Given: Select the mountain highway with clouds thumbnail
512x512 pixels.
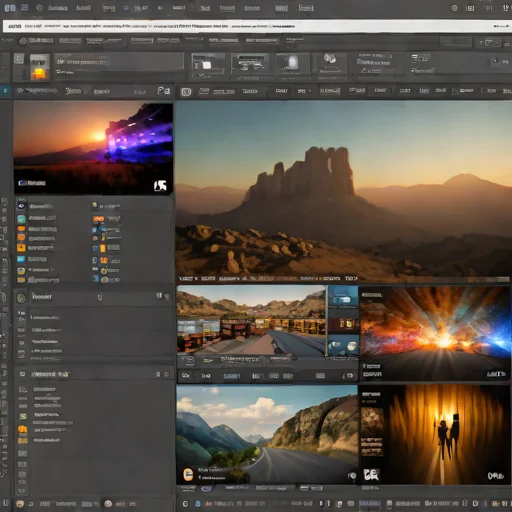Looking at the screenshot, I should pyautogui.click(x=267, y=435).
